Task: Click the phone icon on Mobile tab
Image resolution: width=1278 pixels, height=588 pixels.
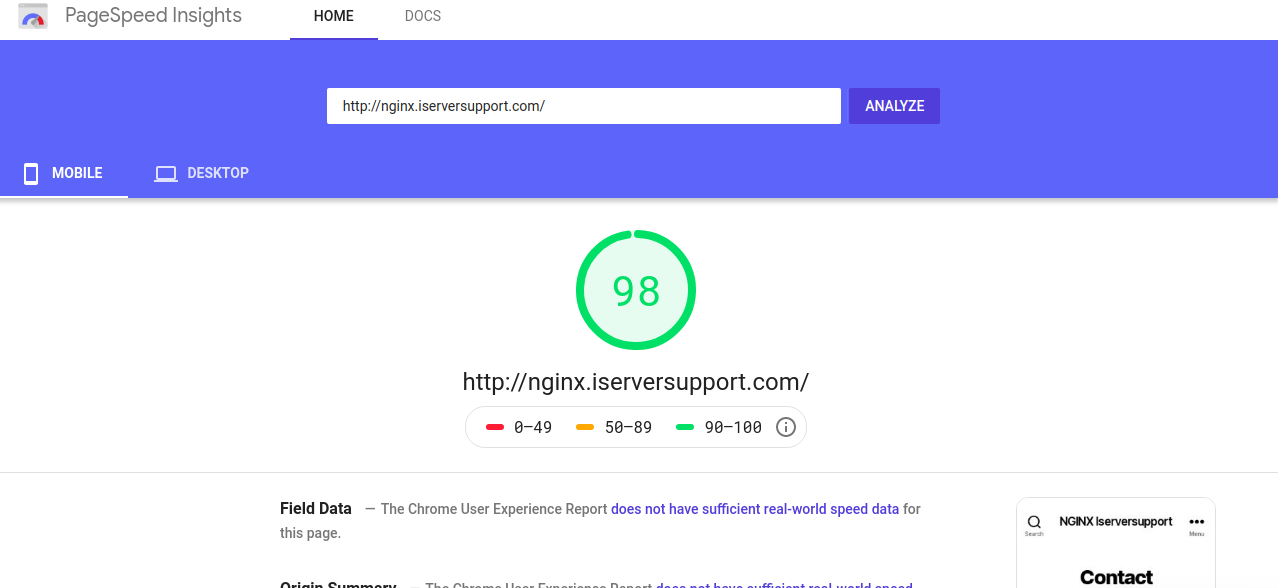Action: 31,173
